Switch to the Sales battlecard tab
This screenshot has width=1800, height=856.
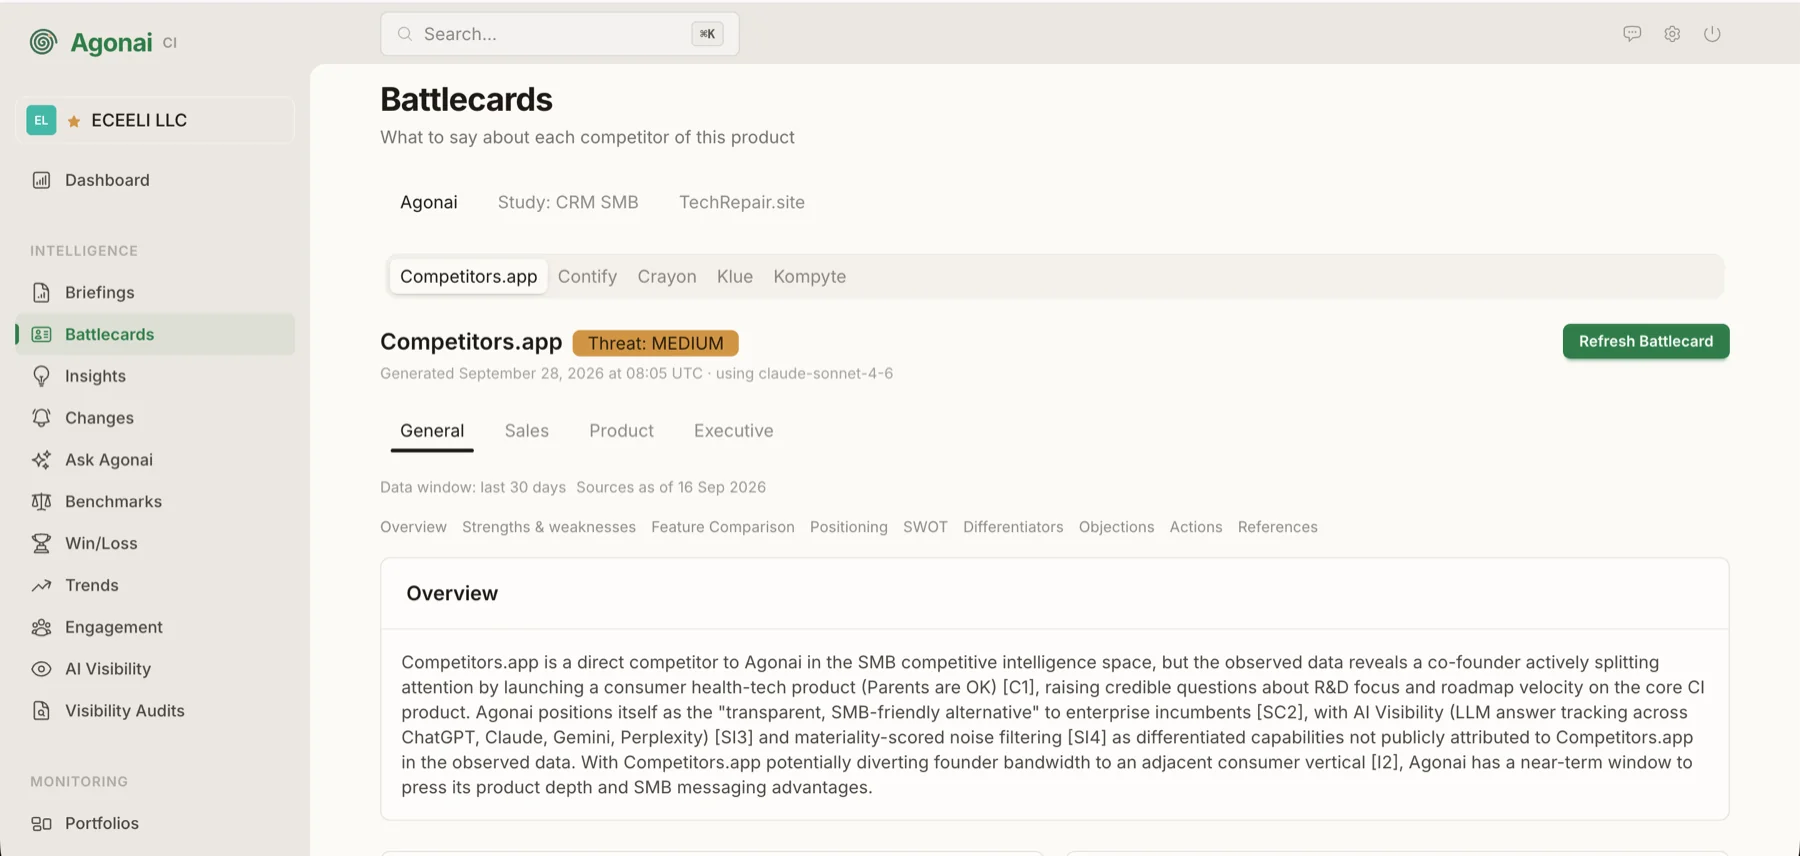point(527,431)
